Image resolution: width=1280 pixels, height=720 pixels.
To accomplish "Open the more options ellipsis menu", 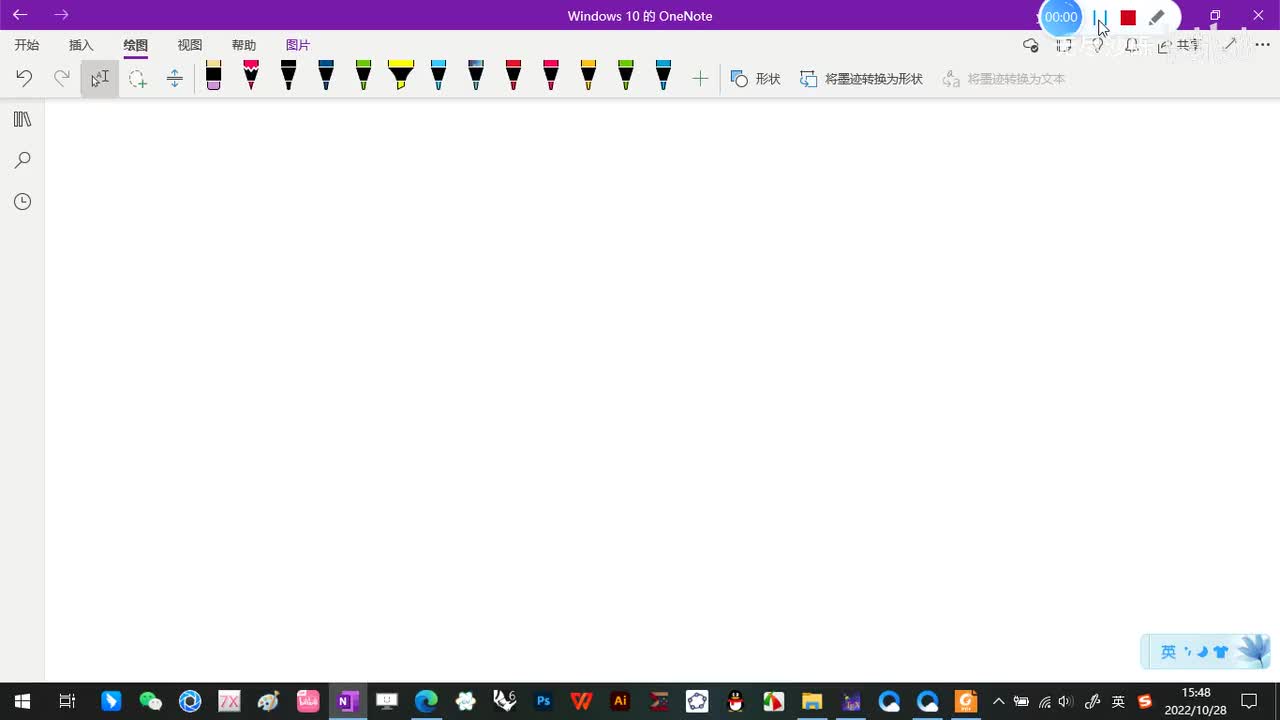I will pos(1262,45).
